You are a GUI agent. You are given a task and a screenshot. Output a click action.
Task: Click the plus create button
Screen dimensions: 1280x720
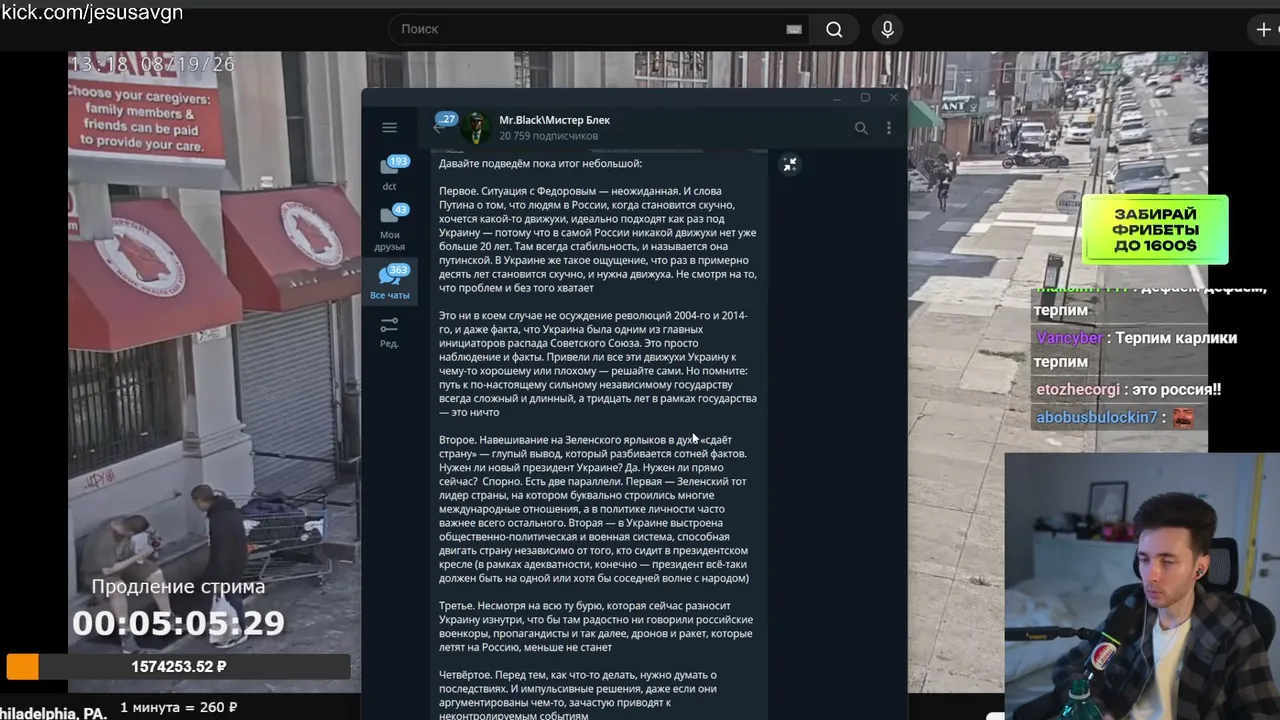(x=1264, y=29)
